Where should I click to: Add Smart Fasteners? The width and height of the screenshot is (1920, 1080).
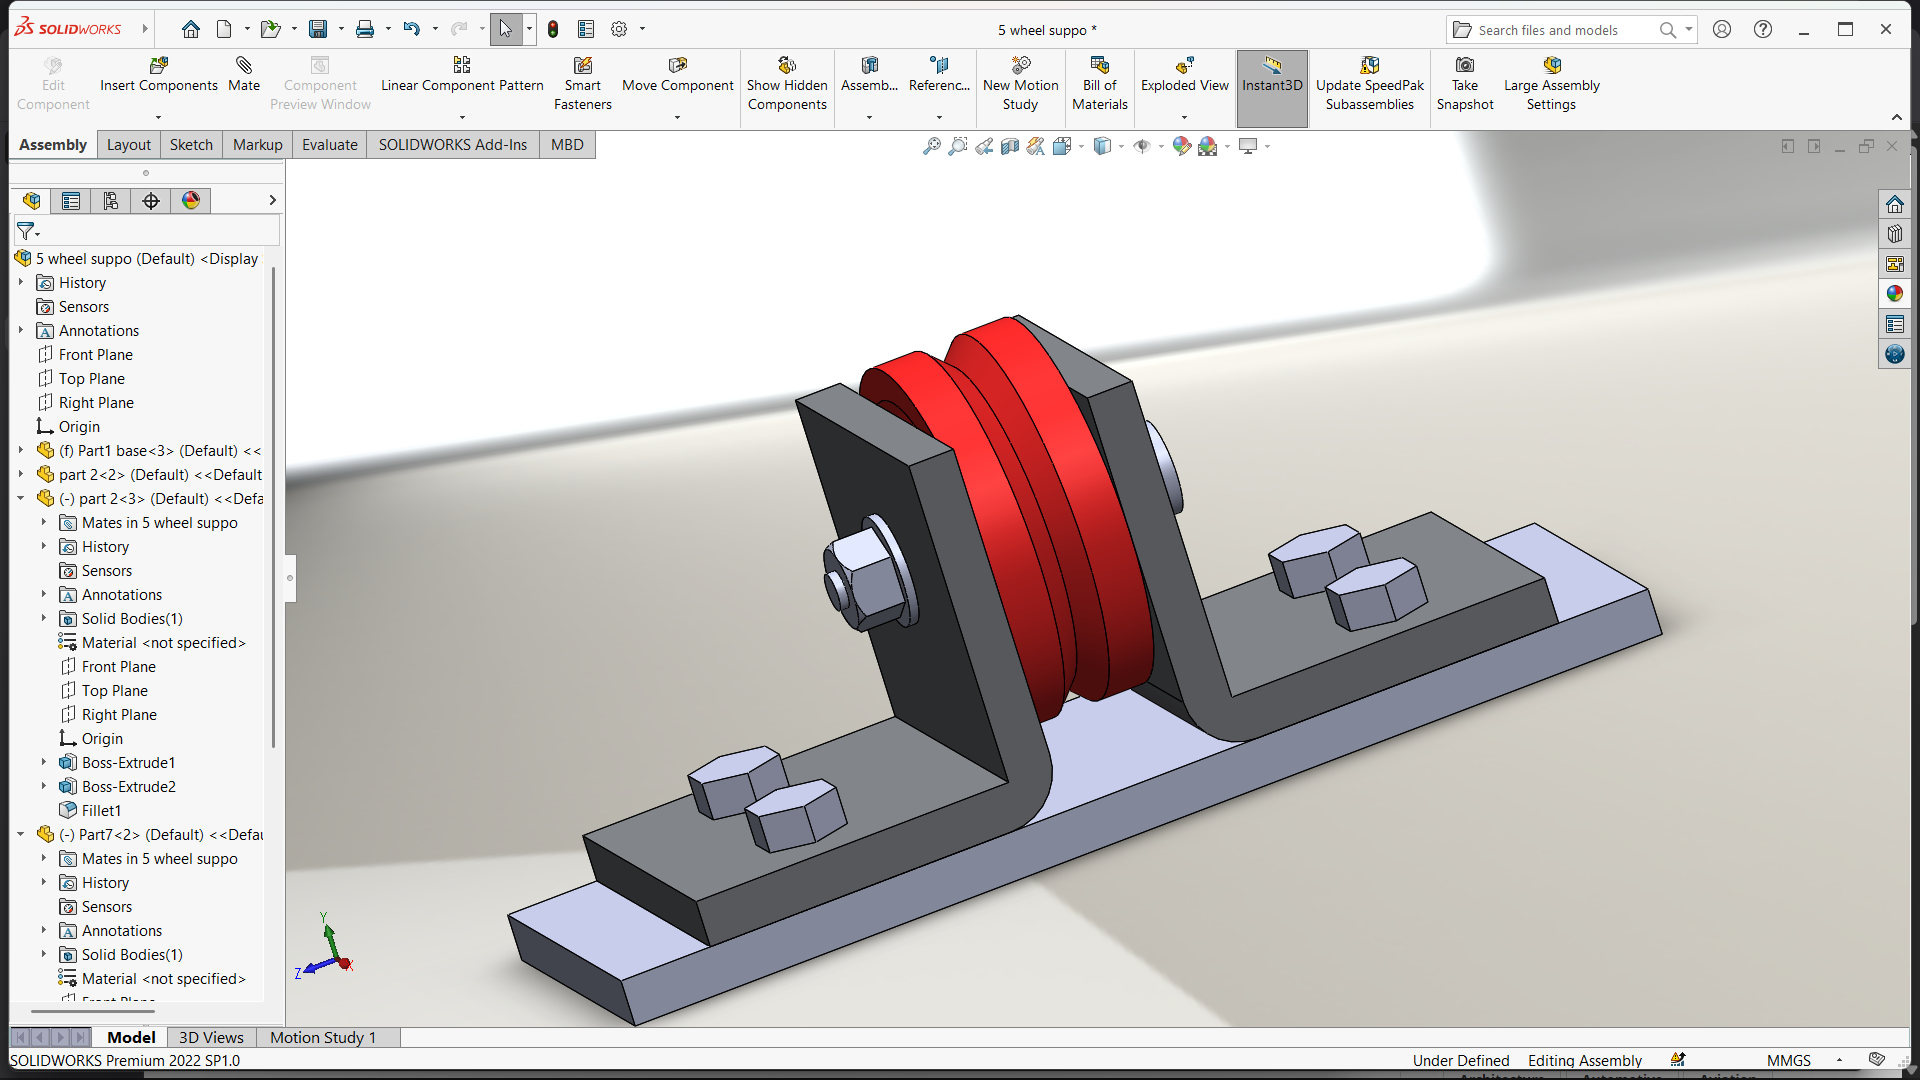[582, 84]
